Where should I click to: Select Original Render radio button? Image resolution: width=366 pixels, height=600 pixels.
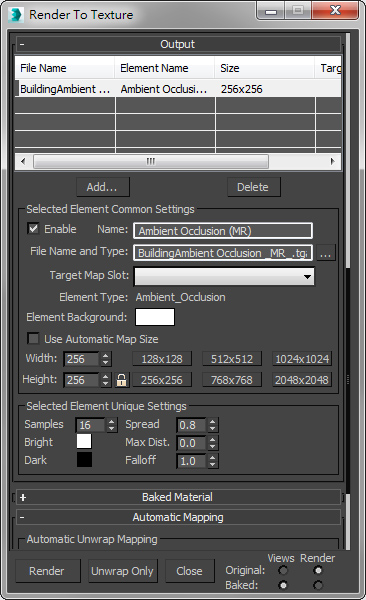[x=317, y=570]
